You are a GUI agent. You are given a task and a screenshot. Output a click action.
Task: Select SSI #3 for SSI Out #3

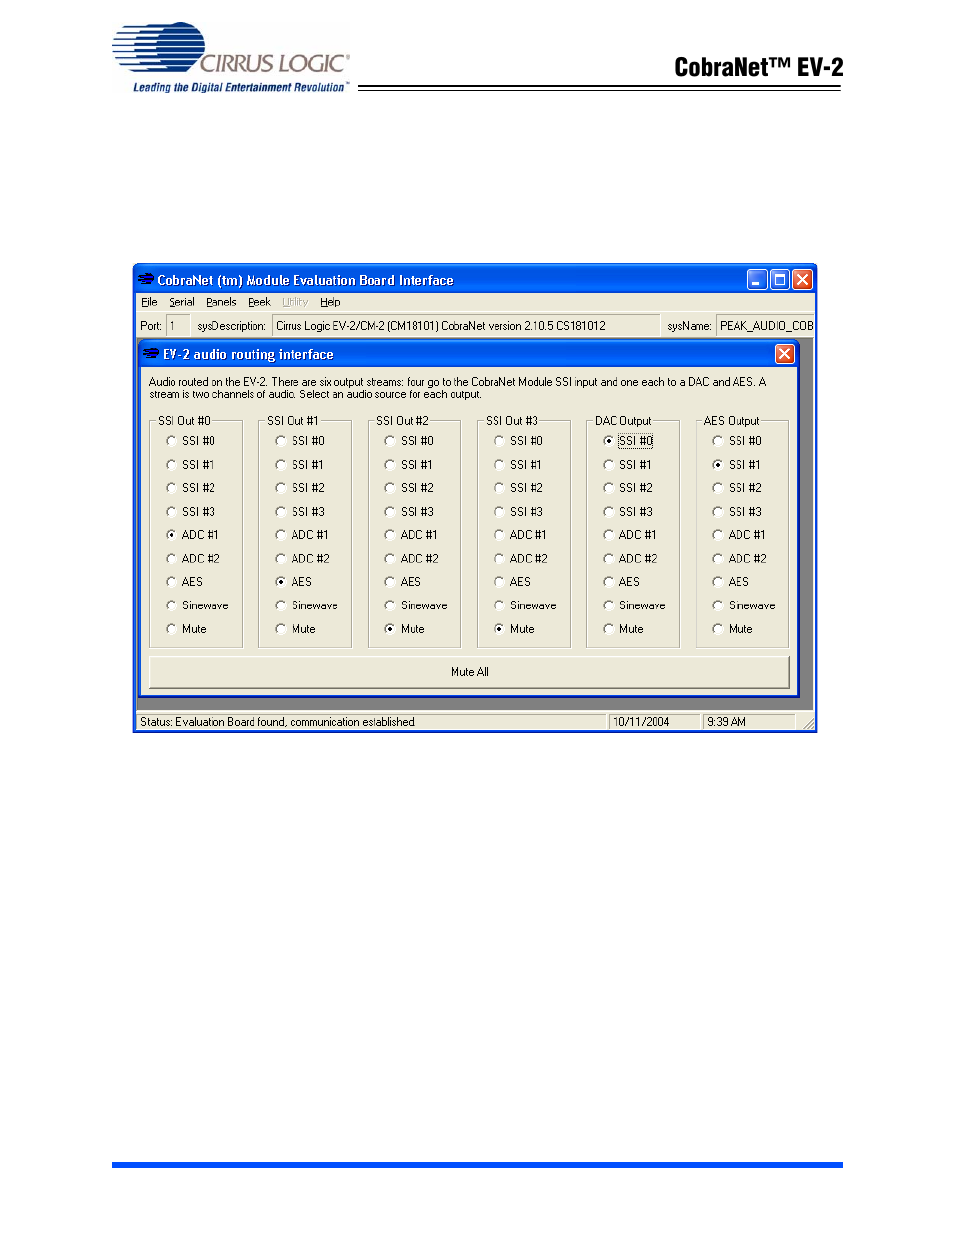tap(499, 512)
